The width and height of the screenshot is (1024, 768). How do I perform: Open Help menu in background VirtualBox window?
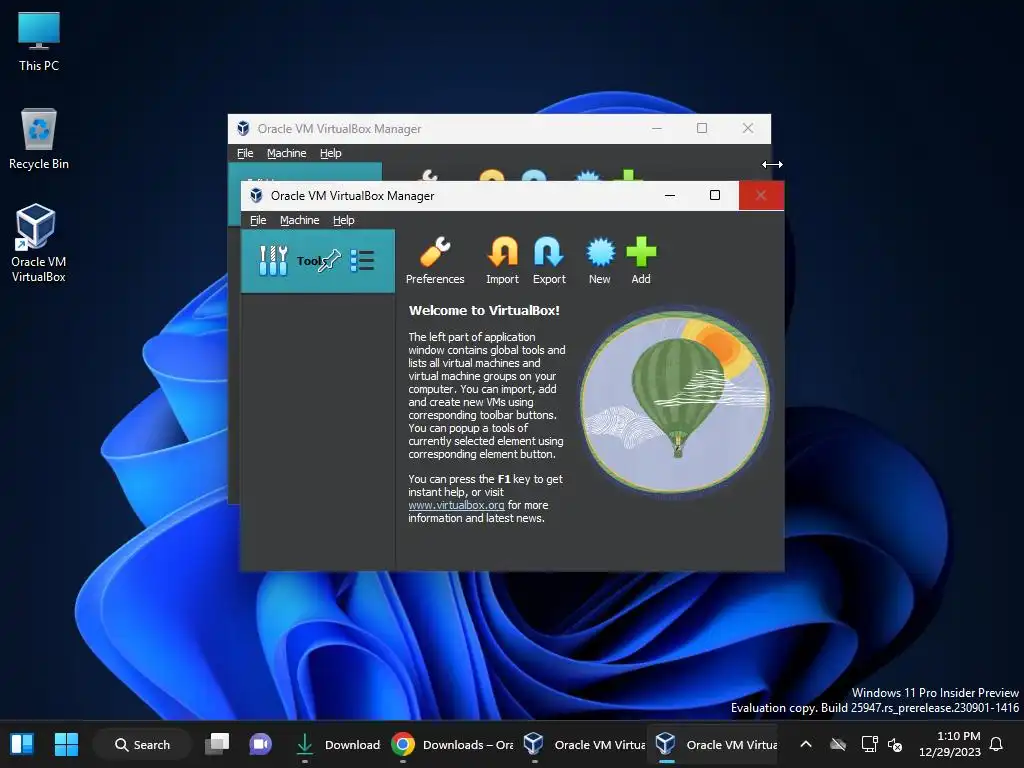(x=330, y=153)
